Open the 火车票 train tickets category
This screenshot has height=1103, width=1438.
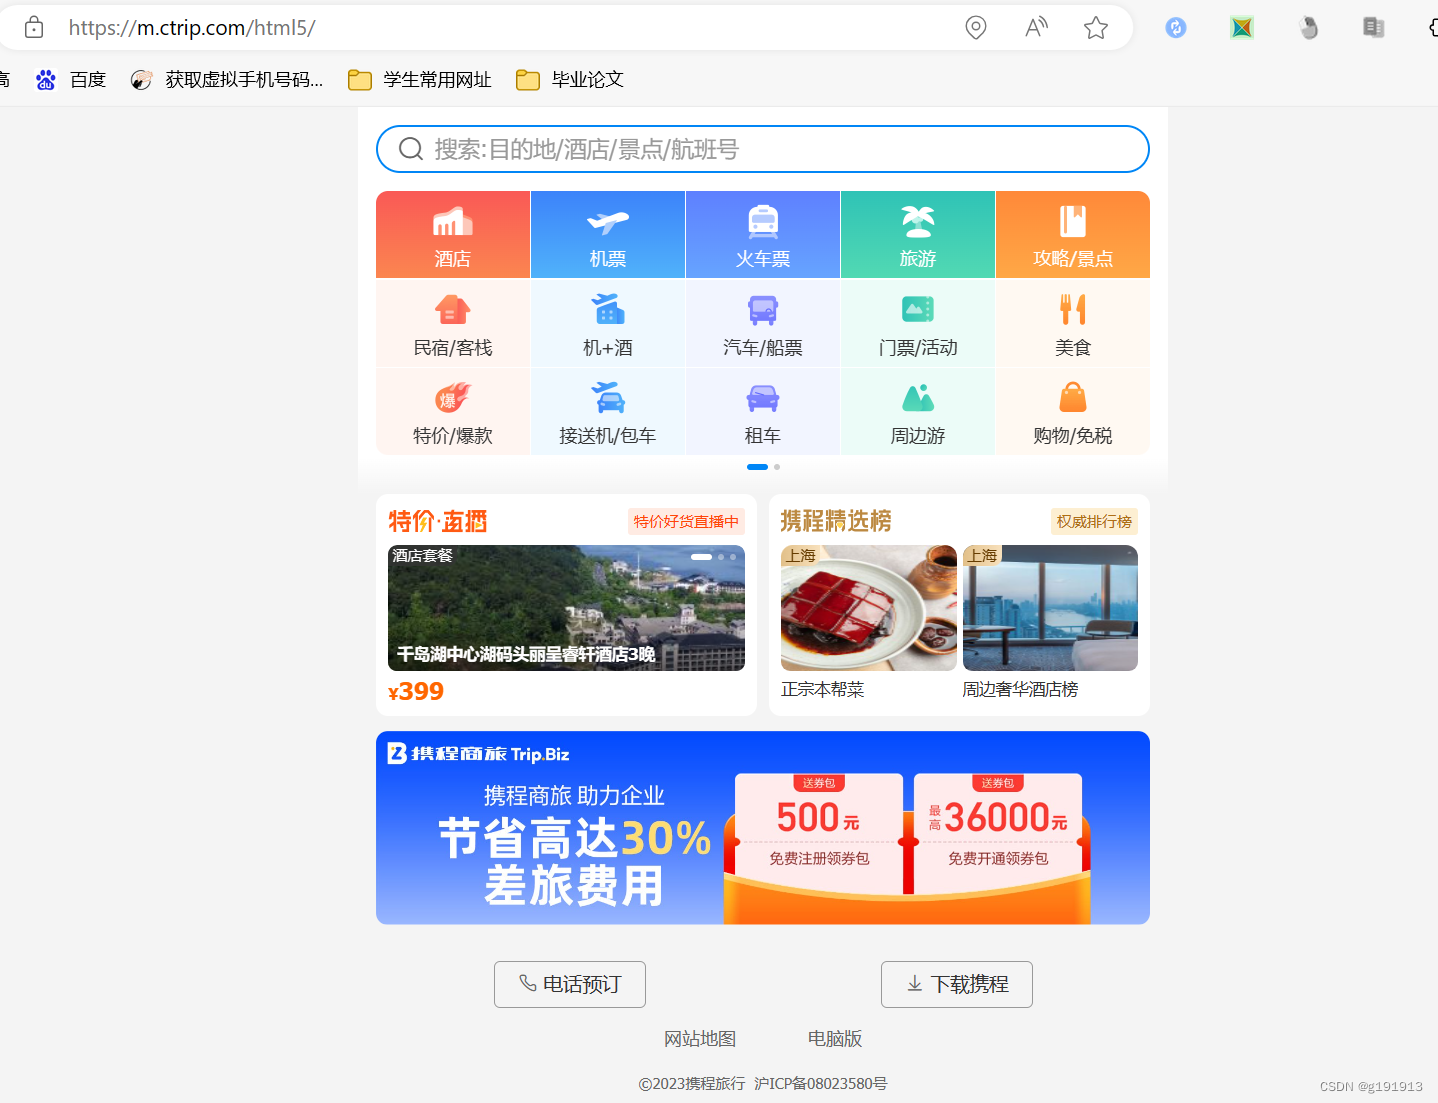tap(763, 235)
